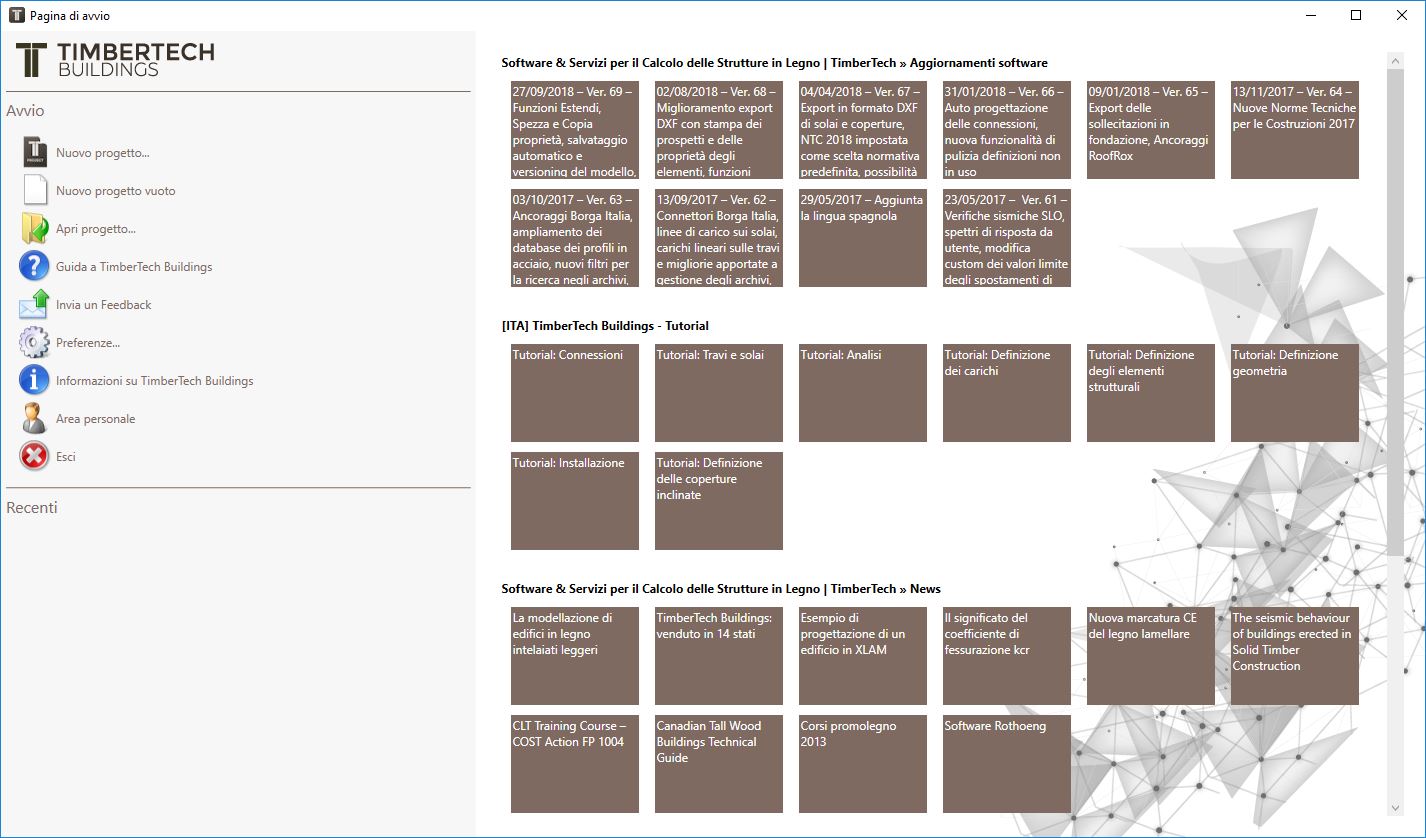Click the blank page Nuovo progetto vuoto icon
Screen dimensions: 1426x838
coord(35,191)
